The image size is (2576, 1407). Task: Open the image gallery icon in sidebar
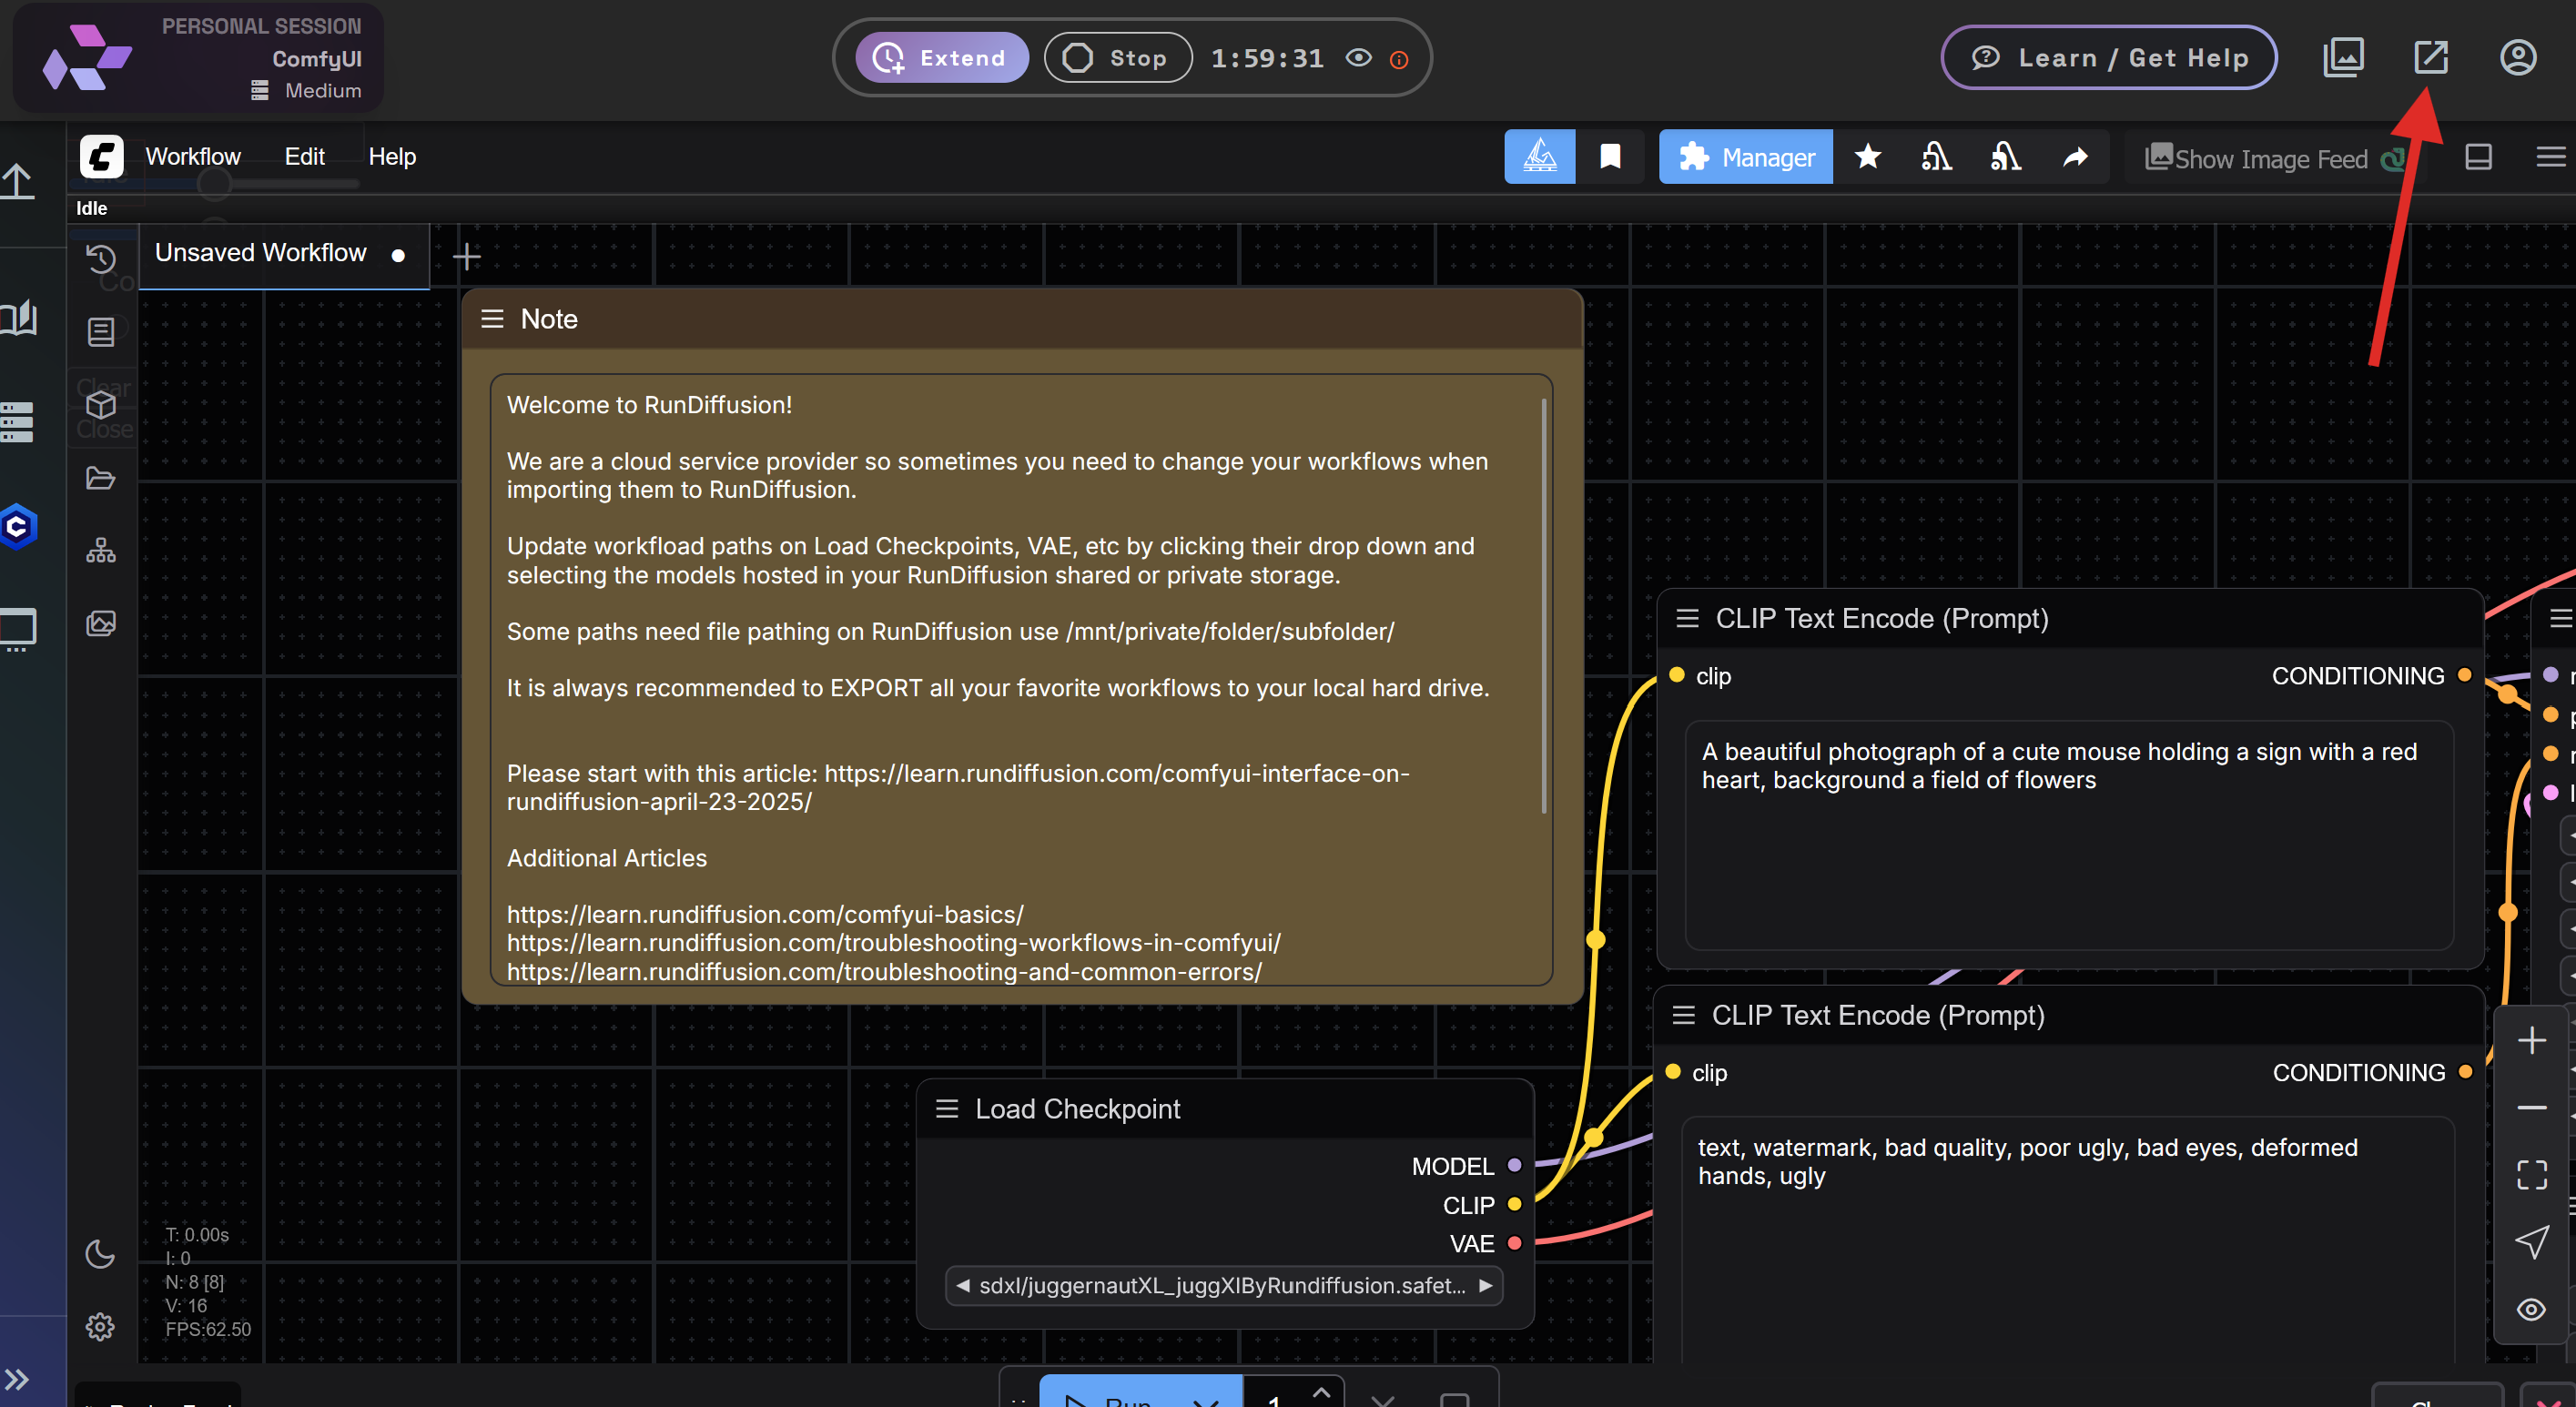[x=100, y=622]
